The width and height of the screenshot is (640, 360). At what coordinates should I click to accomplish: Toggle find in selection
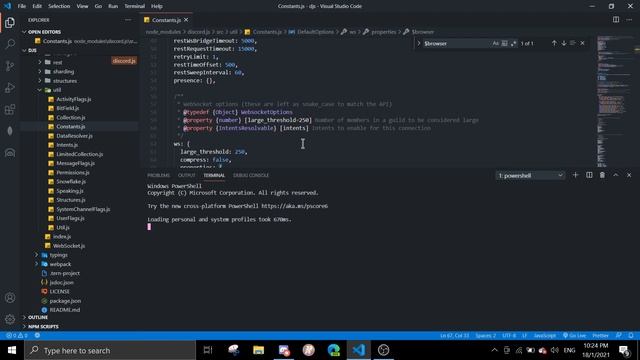pyautogui.click(x=573, y=43)
